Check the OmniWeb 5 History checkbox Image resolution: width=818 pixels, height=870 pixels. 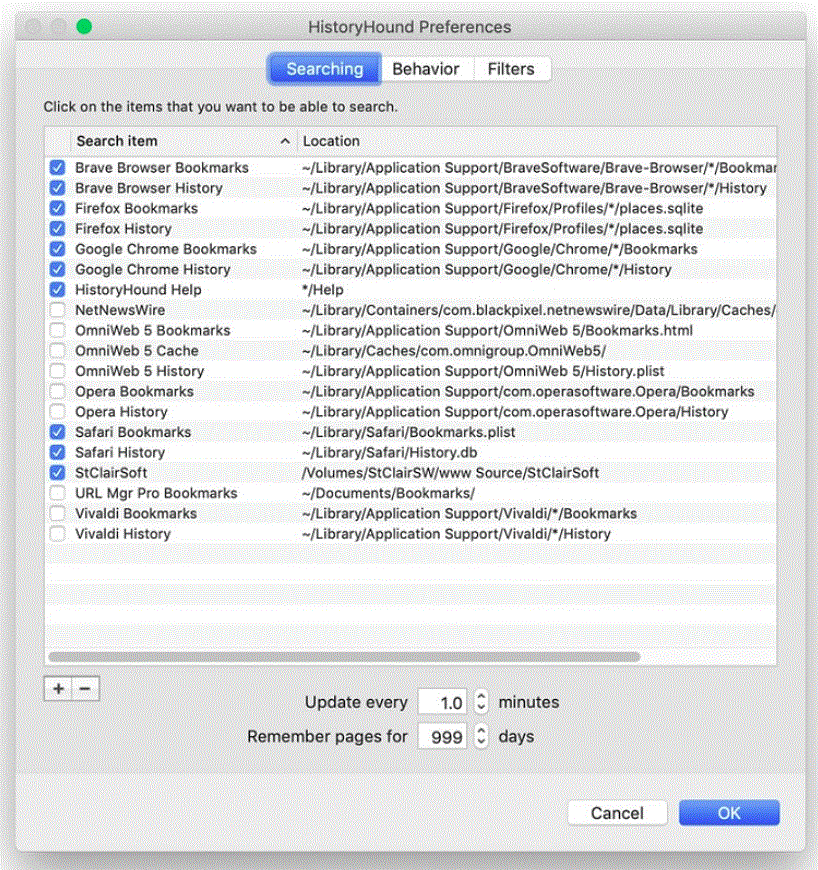pyautogui.click(x=57, y=371)
